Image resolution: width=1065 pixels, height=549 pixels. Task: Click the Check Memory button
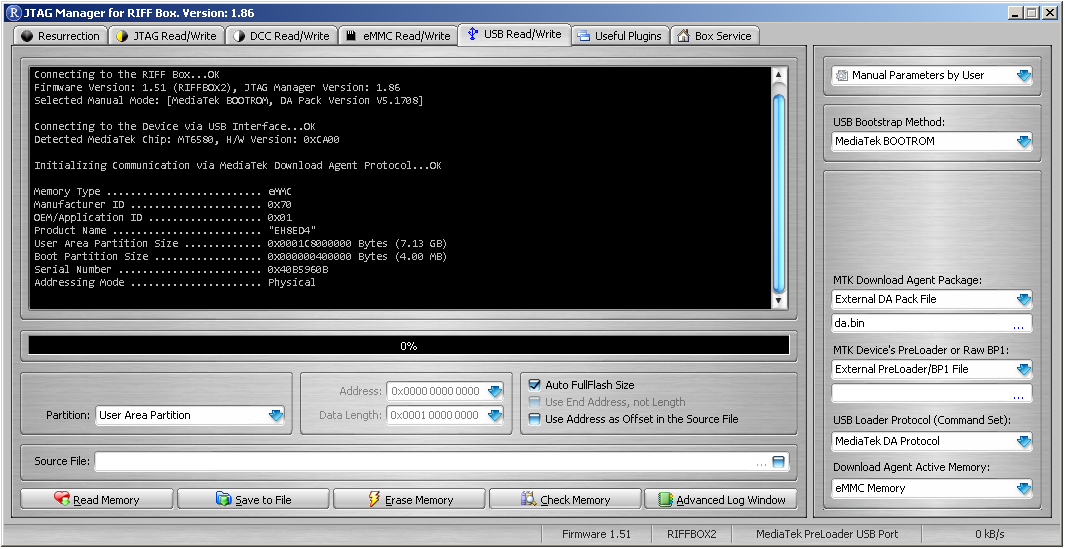click(566, 499)
